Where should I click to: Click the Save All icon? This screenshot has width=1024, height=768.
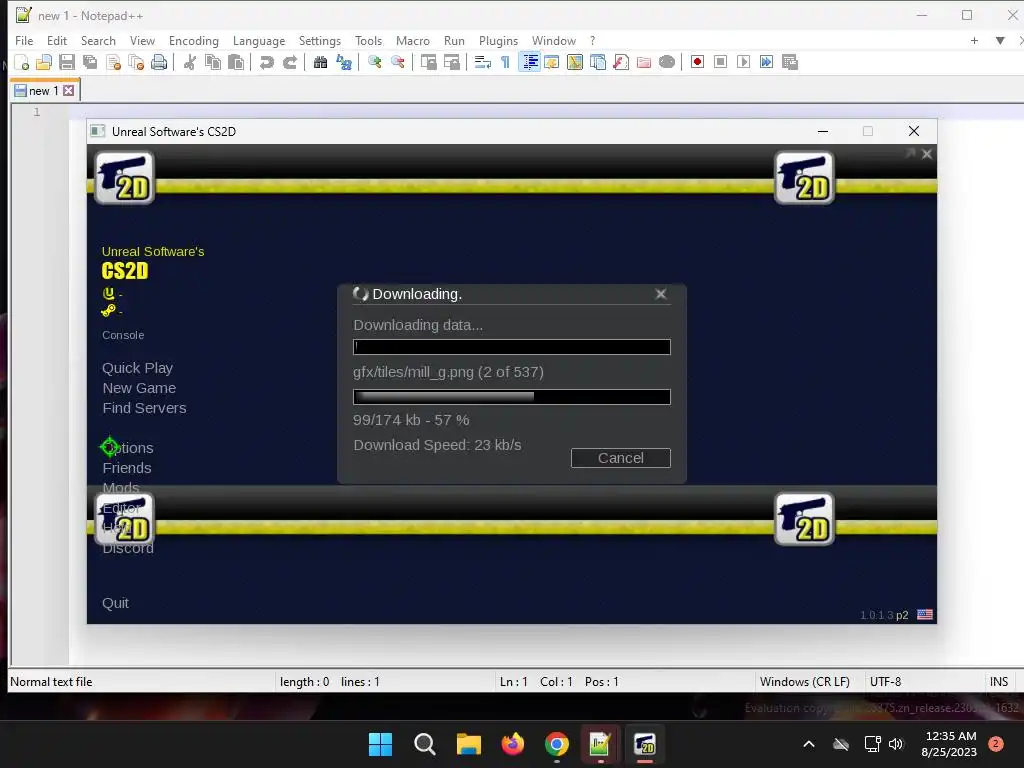[90, 62]
